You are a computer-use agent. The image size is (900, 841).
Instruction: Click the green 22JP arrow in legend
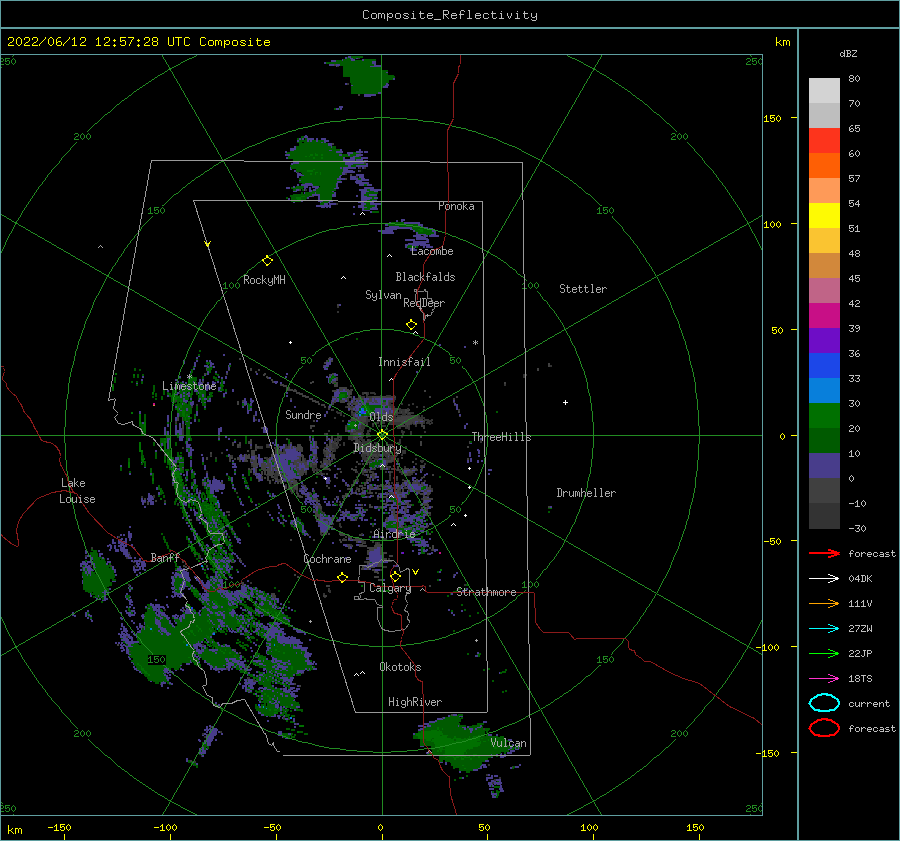[x=824, y=653]
